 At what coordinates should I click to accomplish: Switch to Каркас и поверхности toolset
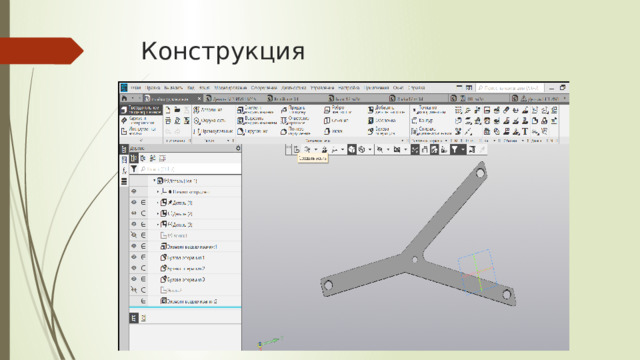[140, 121]
